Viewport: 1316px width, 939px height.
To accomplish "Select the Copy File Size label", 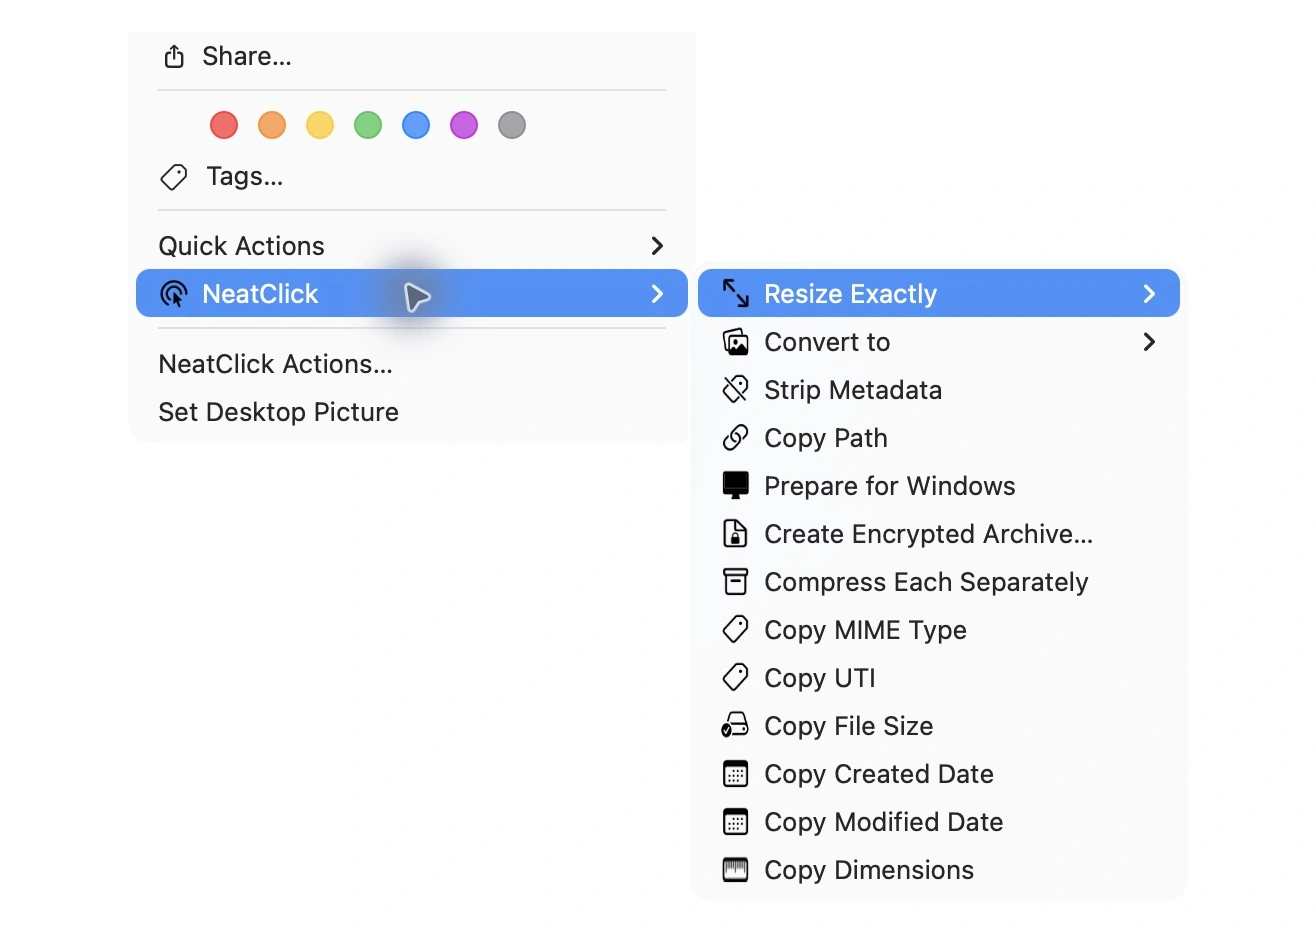I will coord(849,726).
